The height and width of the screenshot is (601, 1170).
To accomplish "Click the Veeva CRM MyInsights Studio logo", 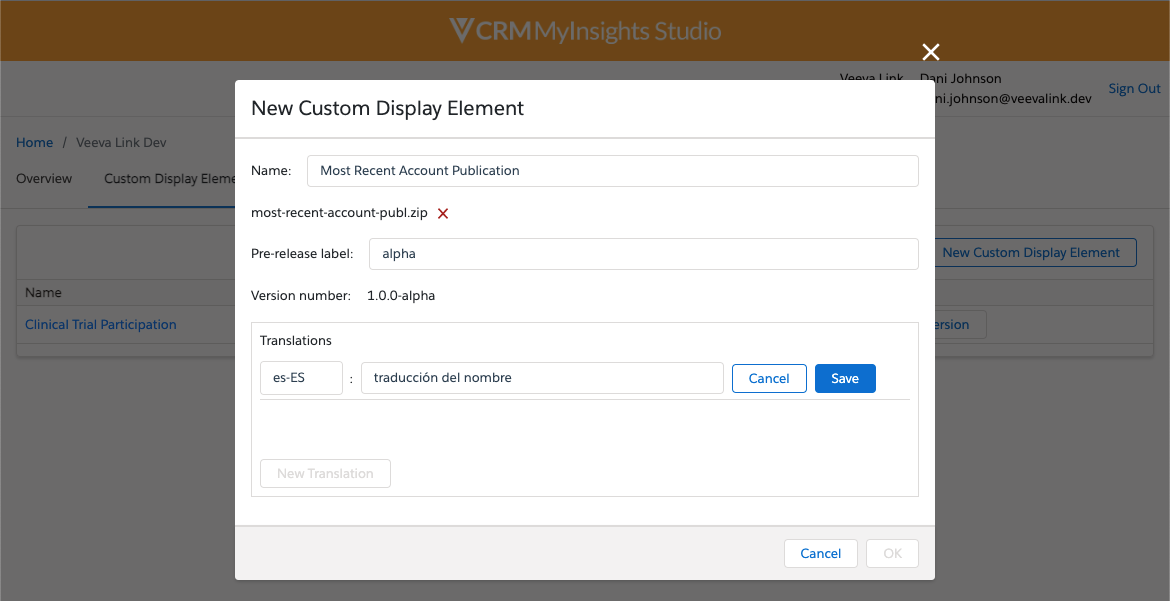I will coord(585,31).
